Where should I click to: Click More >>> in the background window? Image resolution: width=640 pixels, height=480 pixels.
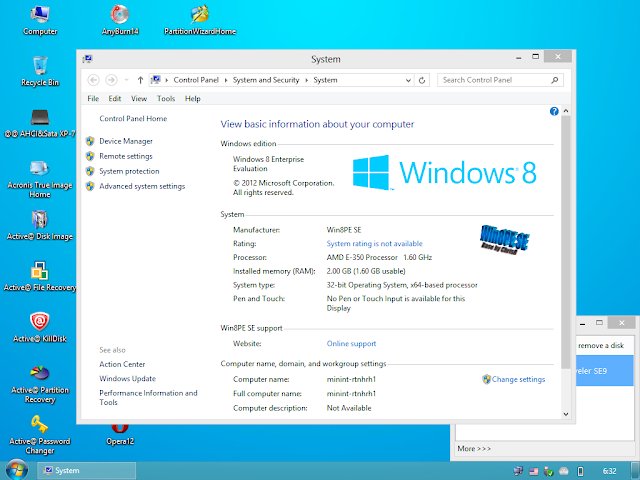474,449
